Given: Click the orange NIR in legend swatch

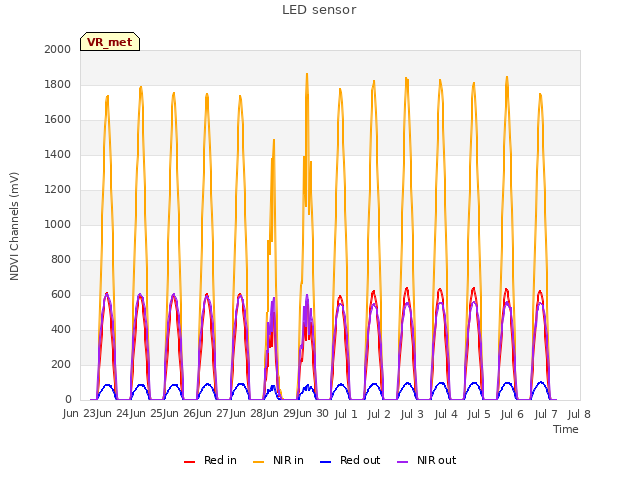Looking at the screenshot, I should [258, 462].
